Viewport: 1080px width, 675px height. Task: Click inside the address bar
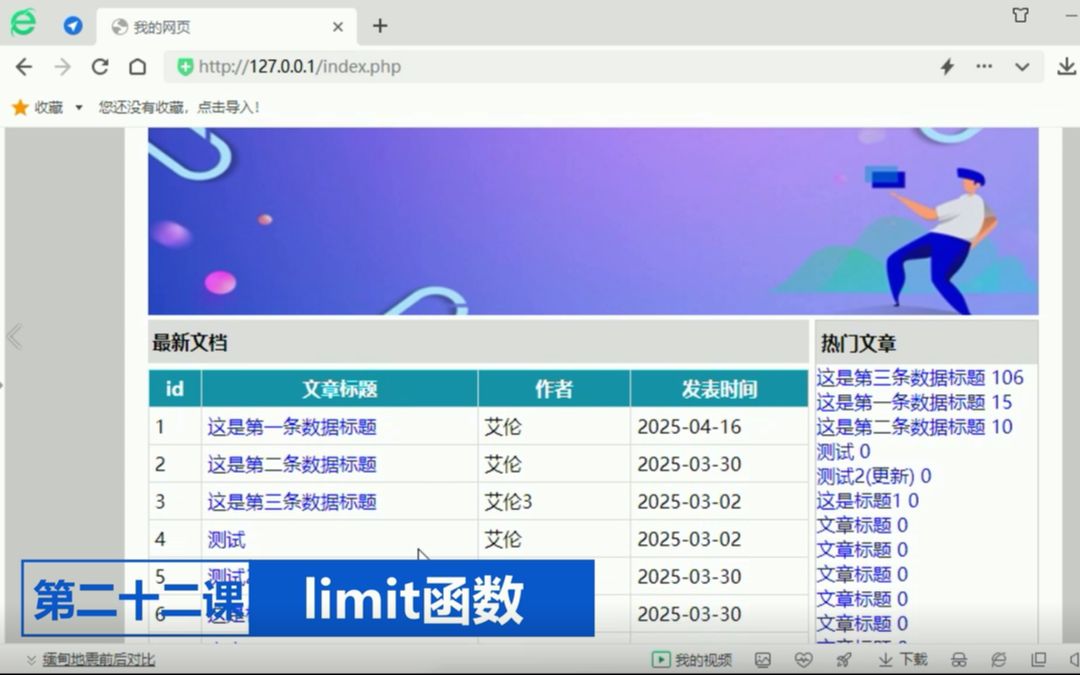pos(400,67)
